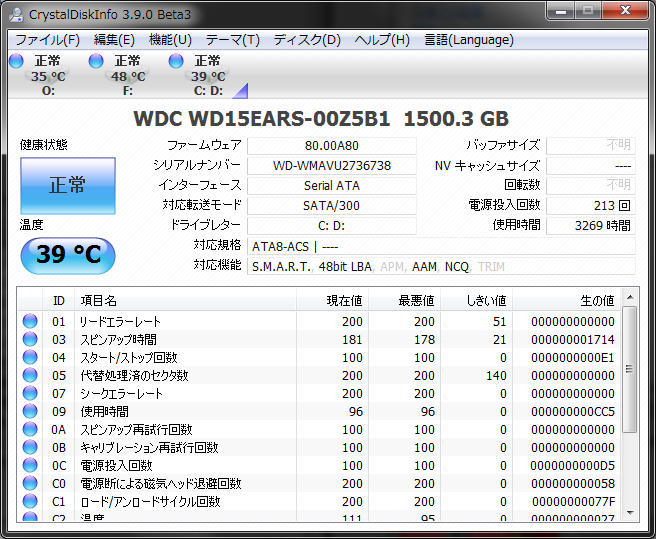Click the status orb for シークエラーレート
This screenshot has height=539, width=656.
(30, 393)
